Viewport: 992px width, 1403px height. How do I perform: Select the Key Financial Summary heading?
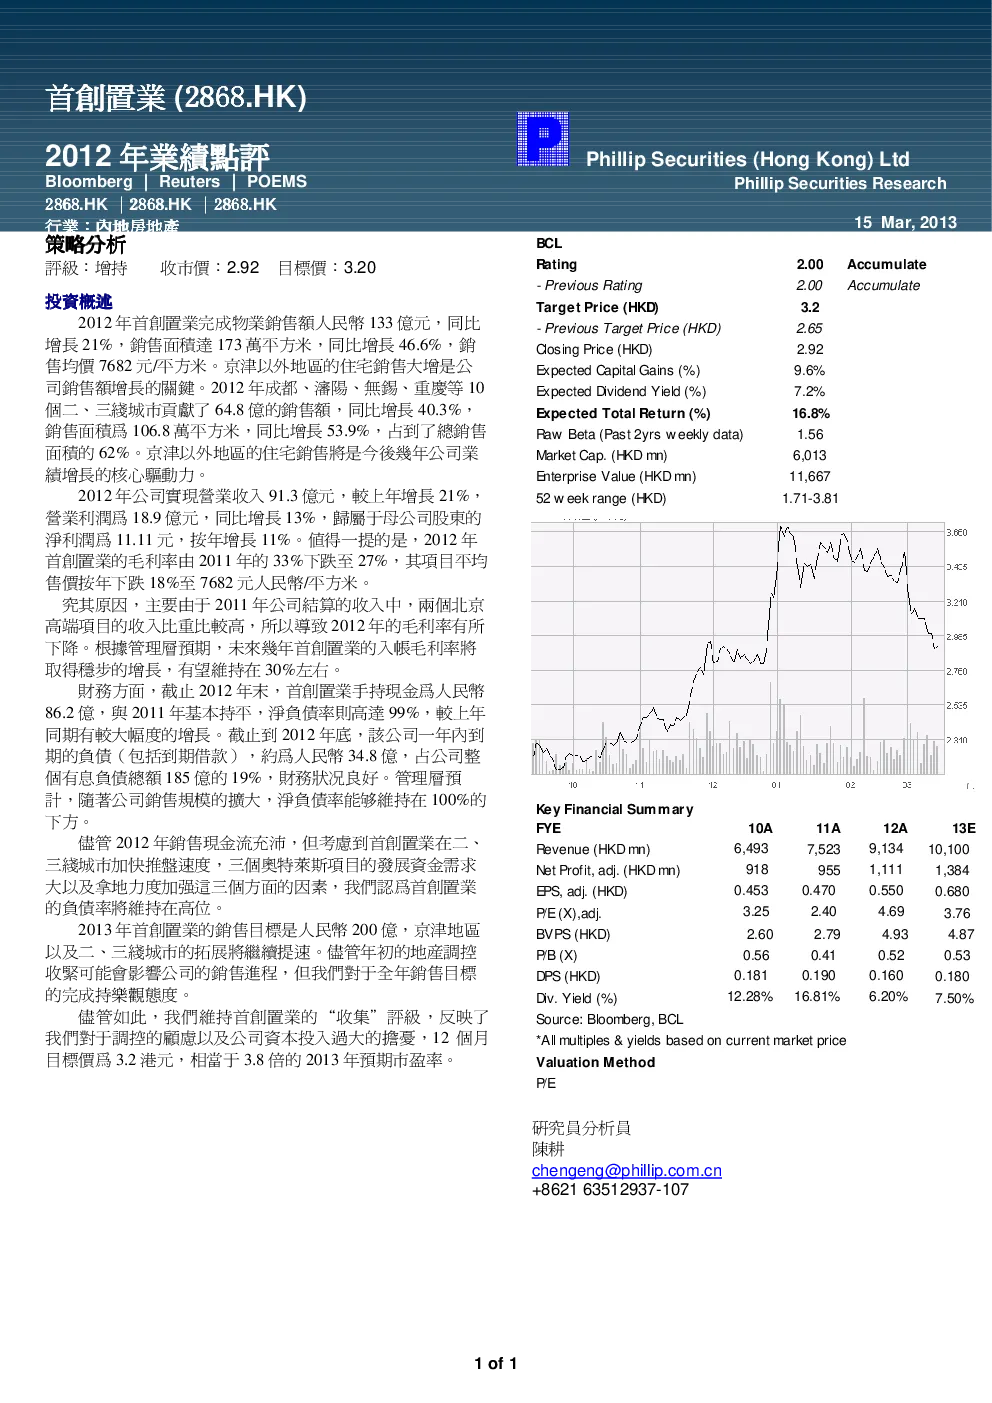(x=615, y=810)
